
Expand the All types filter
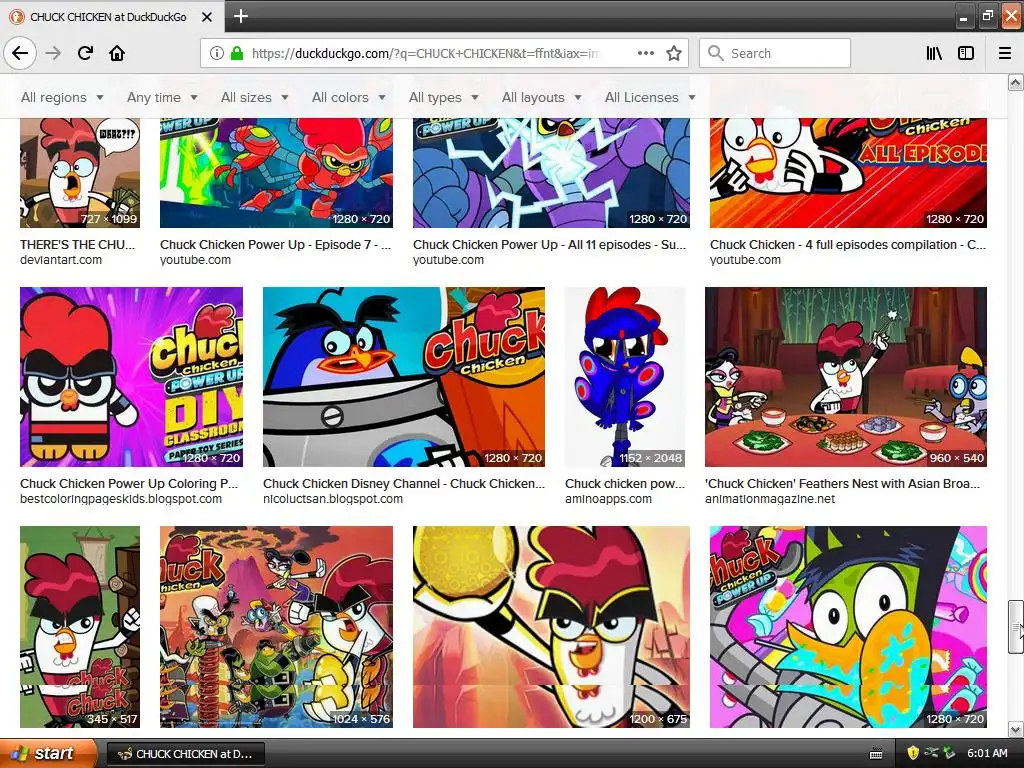(443, 97)
